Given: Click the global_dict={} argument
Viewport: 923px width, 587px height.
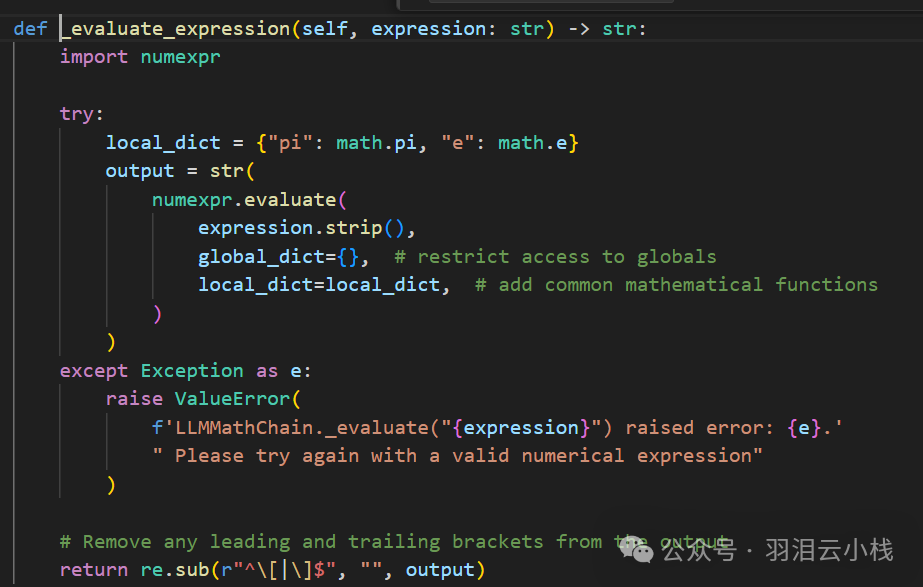Looking at the screenshot, I should (x=278, y=257).
